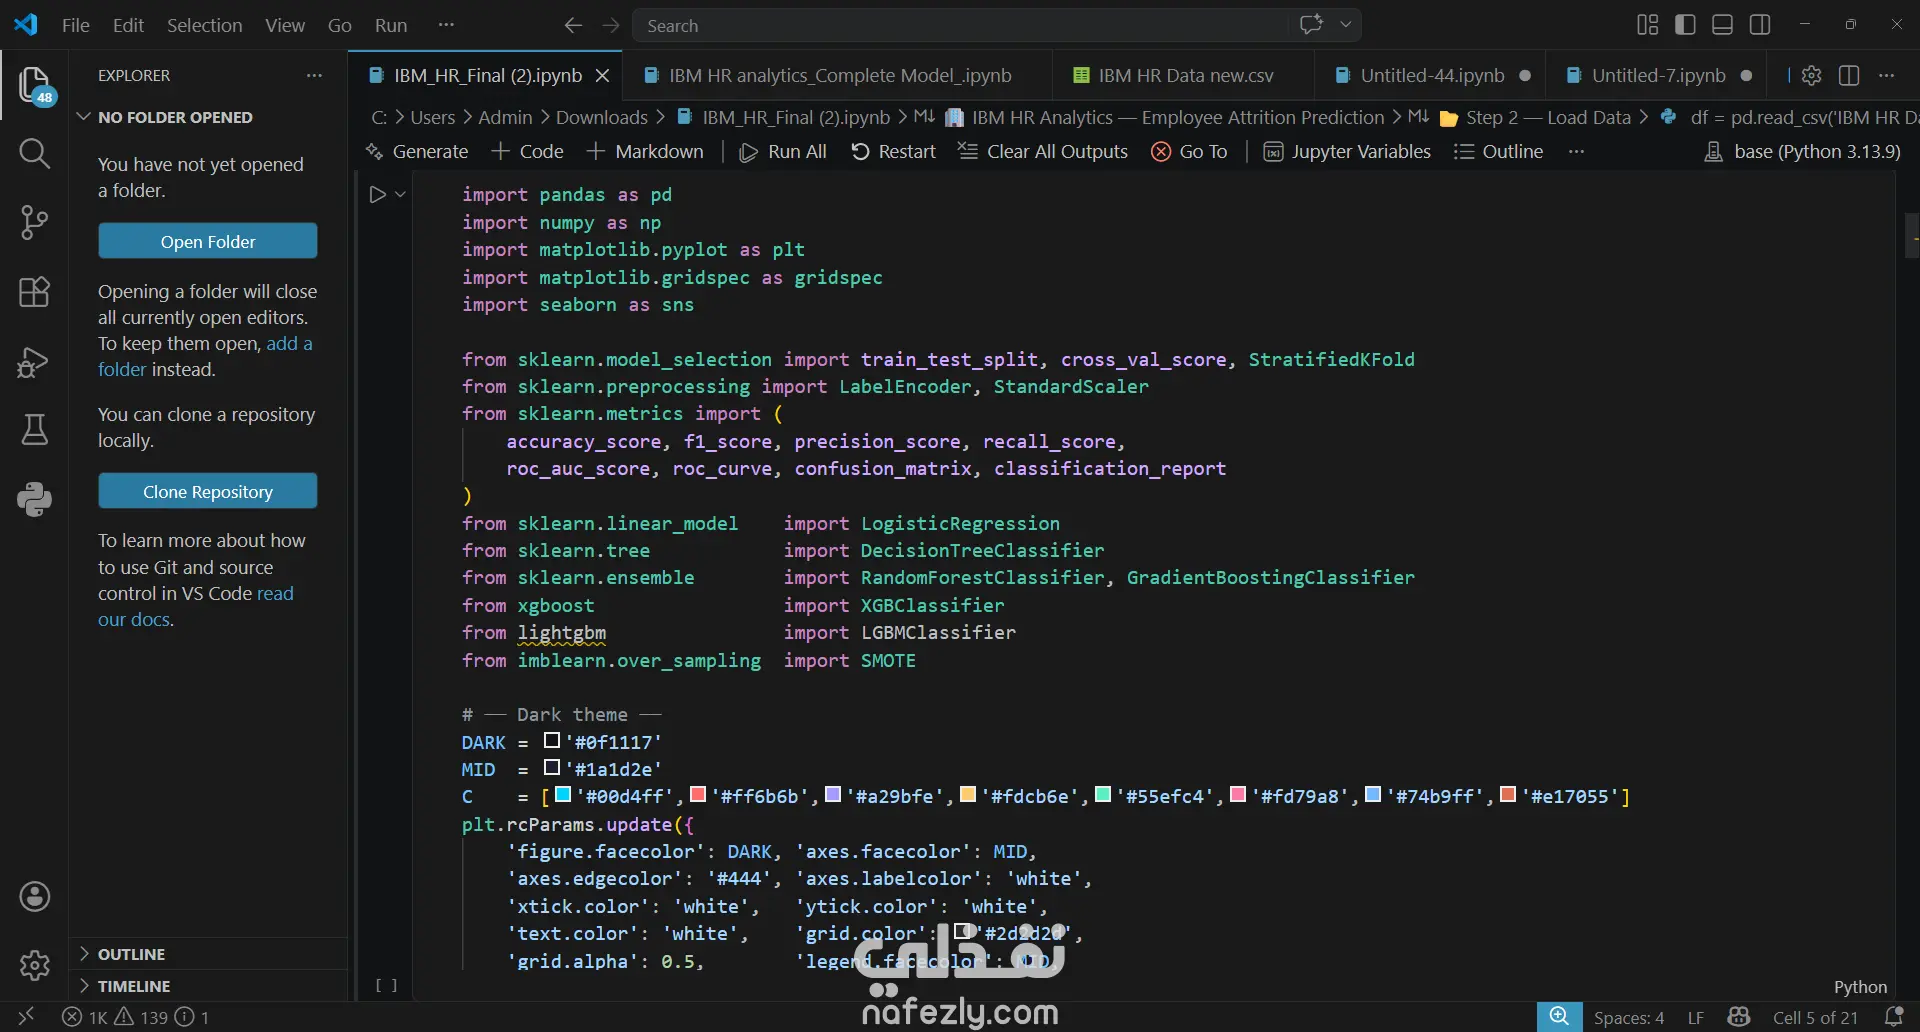The height and width of the screenshot is (1032, 1920).
Task: Open the View menu
Action: (285, 25)
